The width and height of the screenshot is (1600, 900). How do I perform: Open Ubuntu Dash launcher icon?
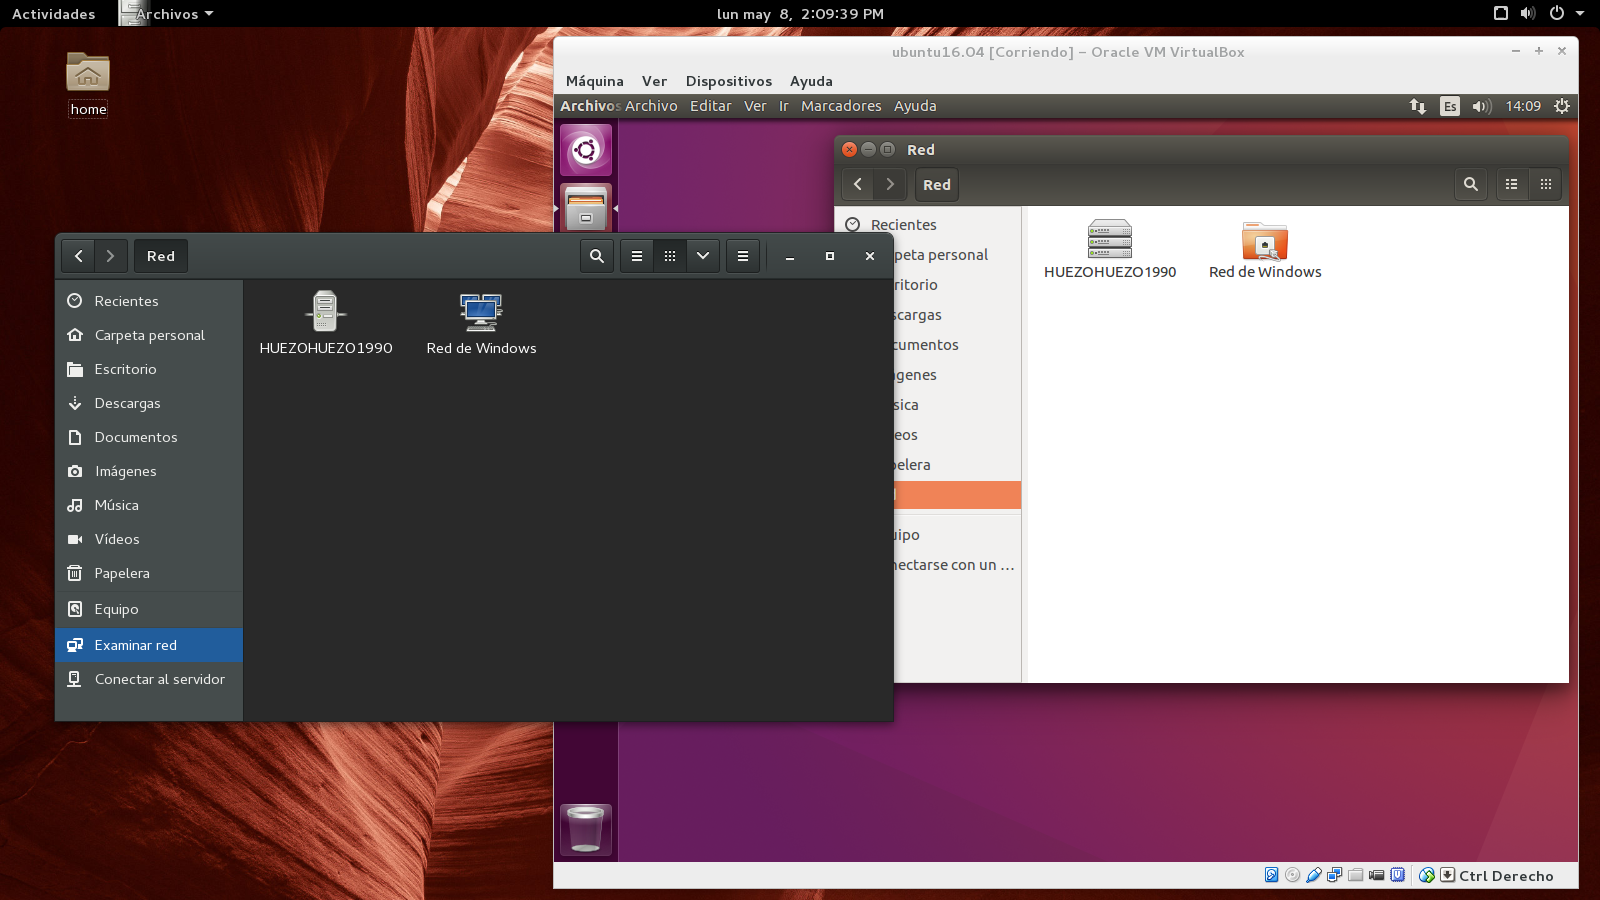point(586,150)
